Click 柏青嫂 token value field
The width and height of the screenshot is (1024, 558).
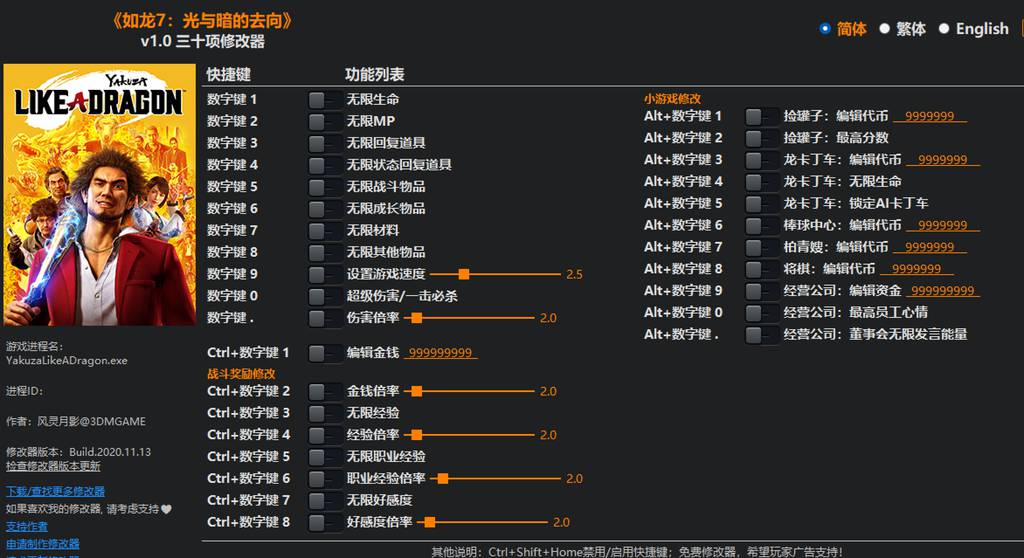pos(929,247)
